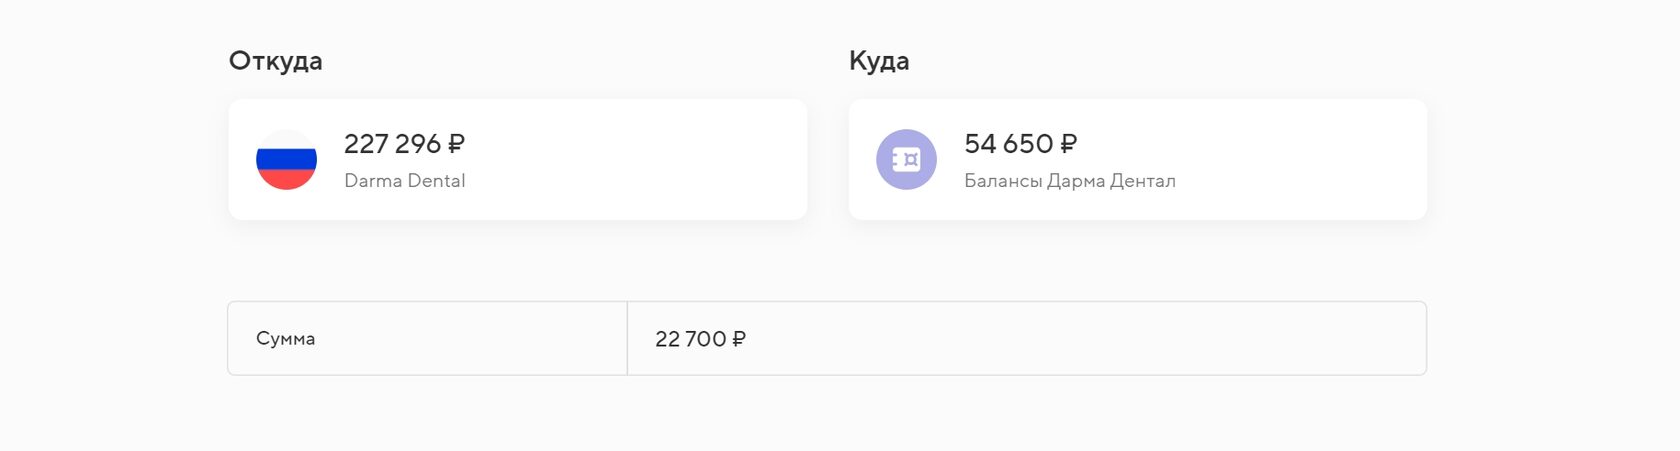Click the 54 650 ₽ destination balance

1020,144
